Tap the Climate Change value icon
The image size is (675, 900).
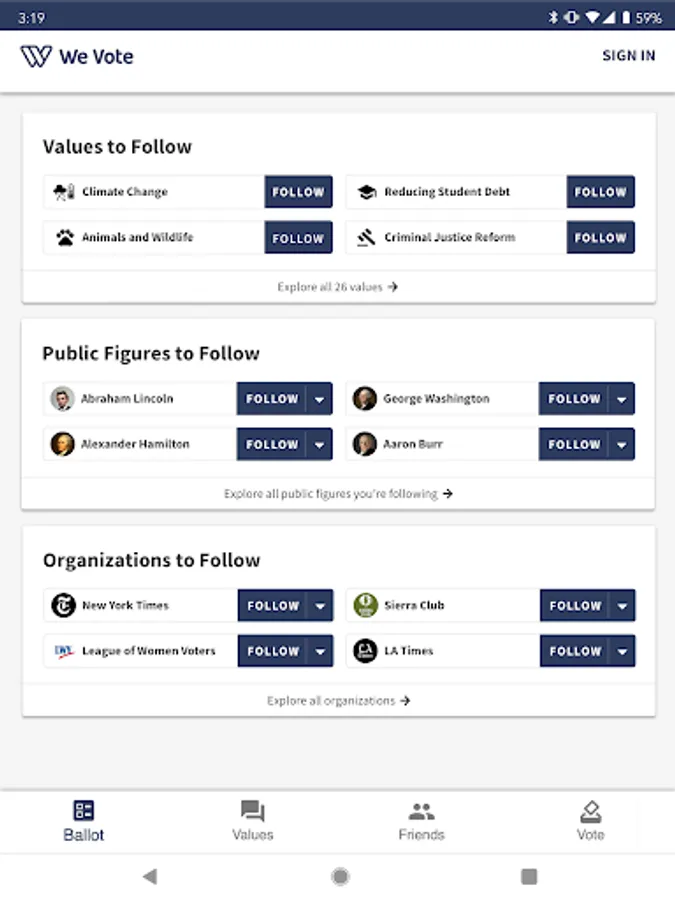64,192
